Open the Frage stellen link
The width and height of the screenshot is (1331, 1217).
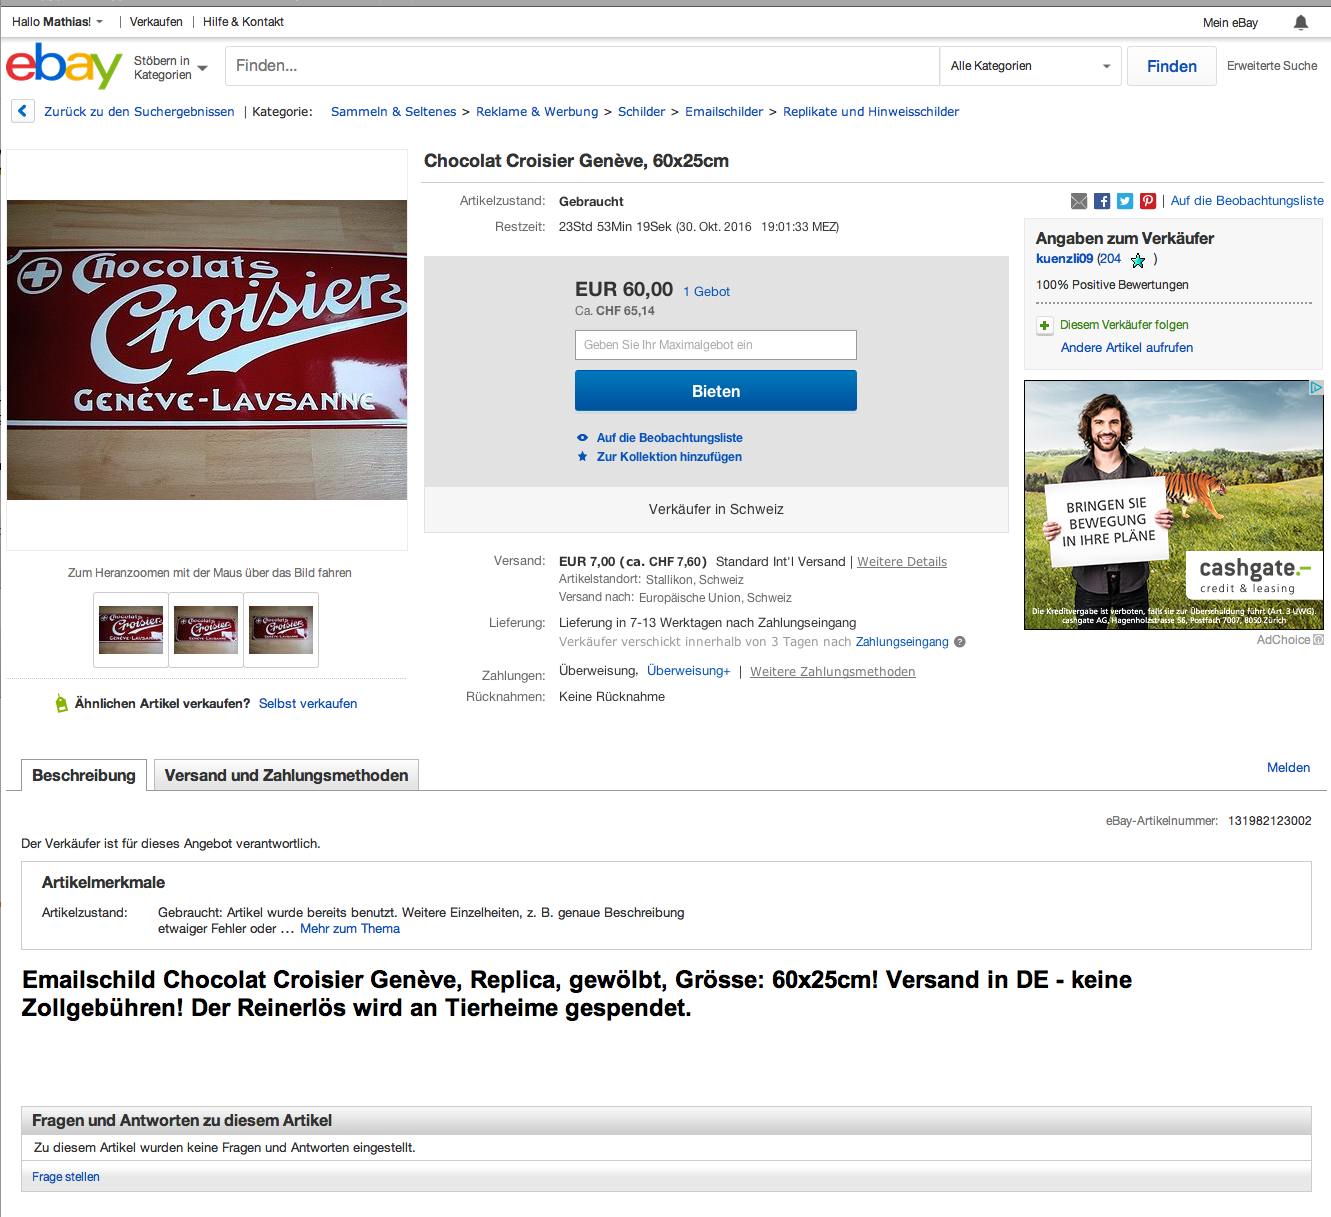(66, 1177)
